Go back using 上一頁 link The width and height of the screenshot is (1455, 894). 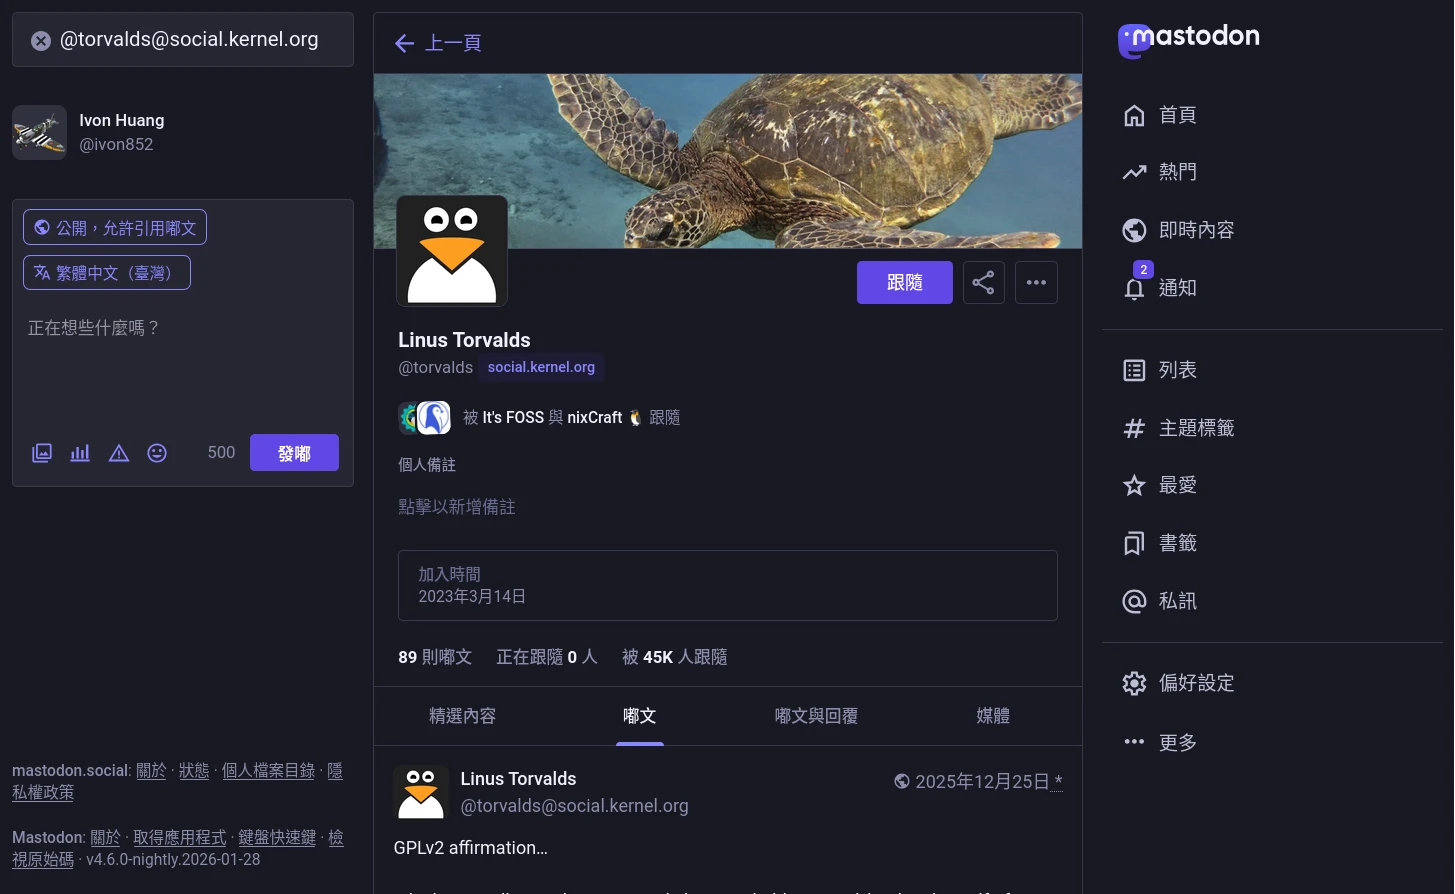[439, 43]
